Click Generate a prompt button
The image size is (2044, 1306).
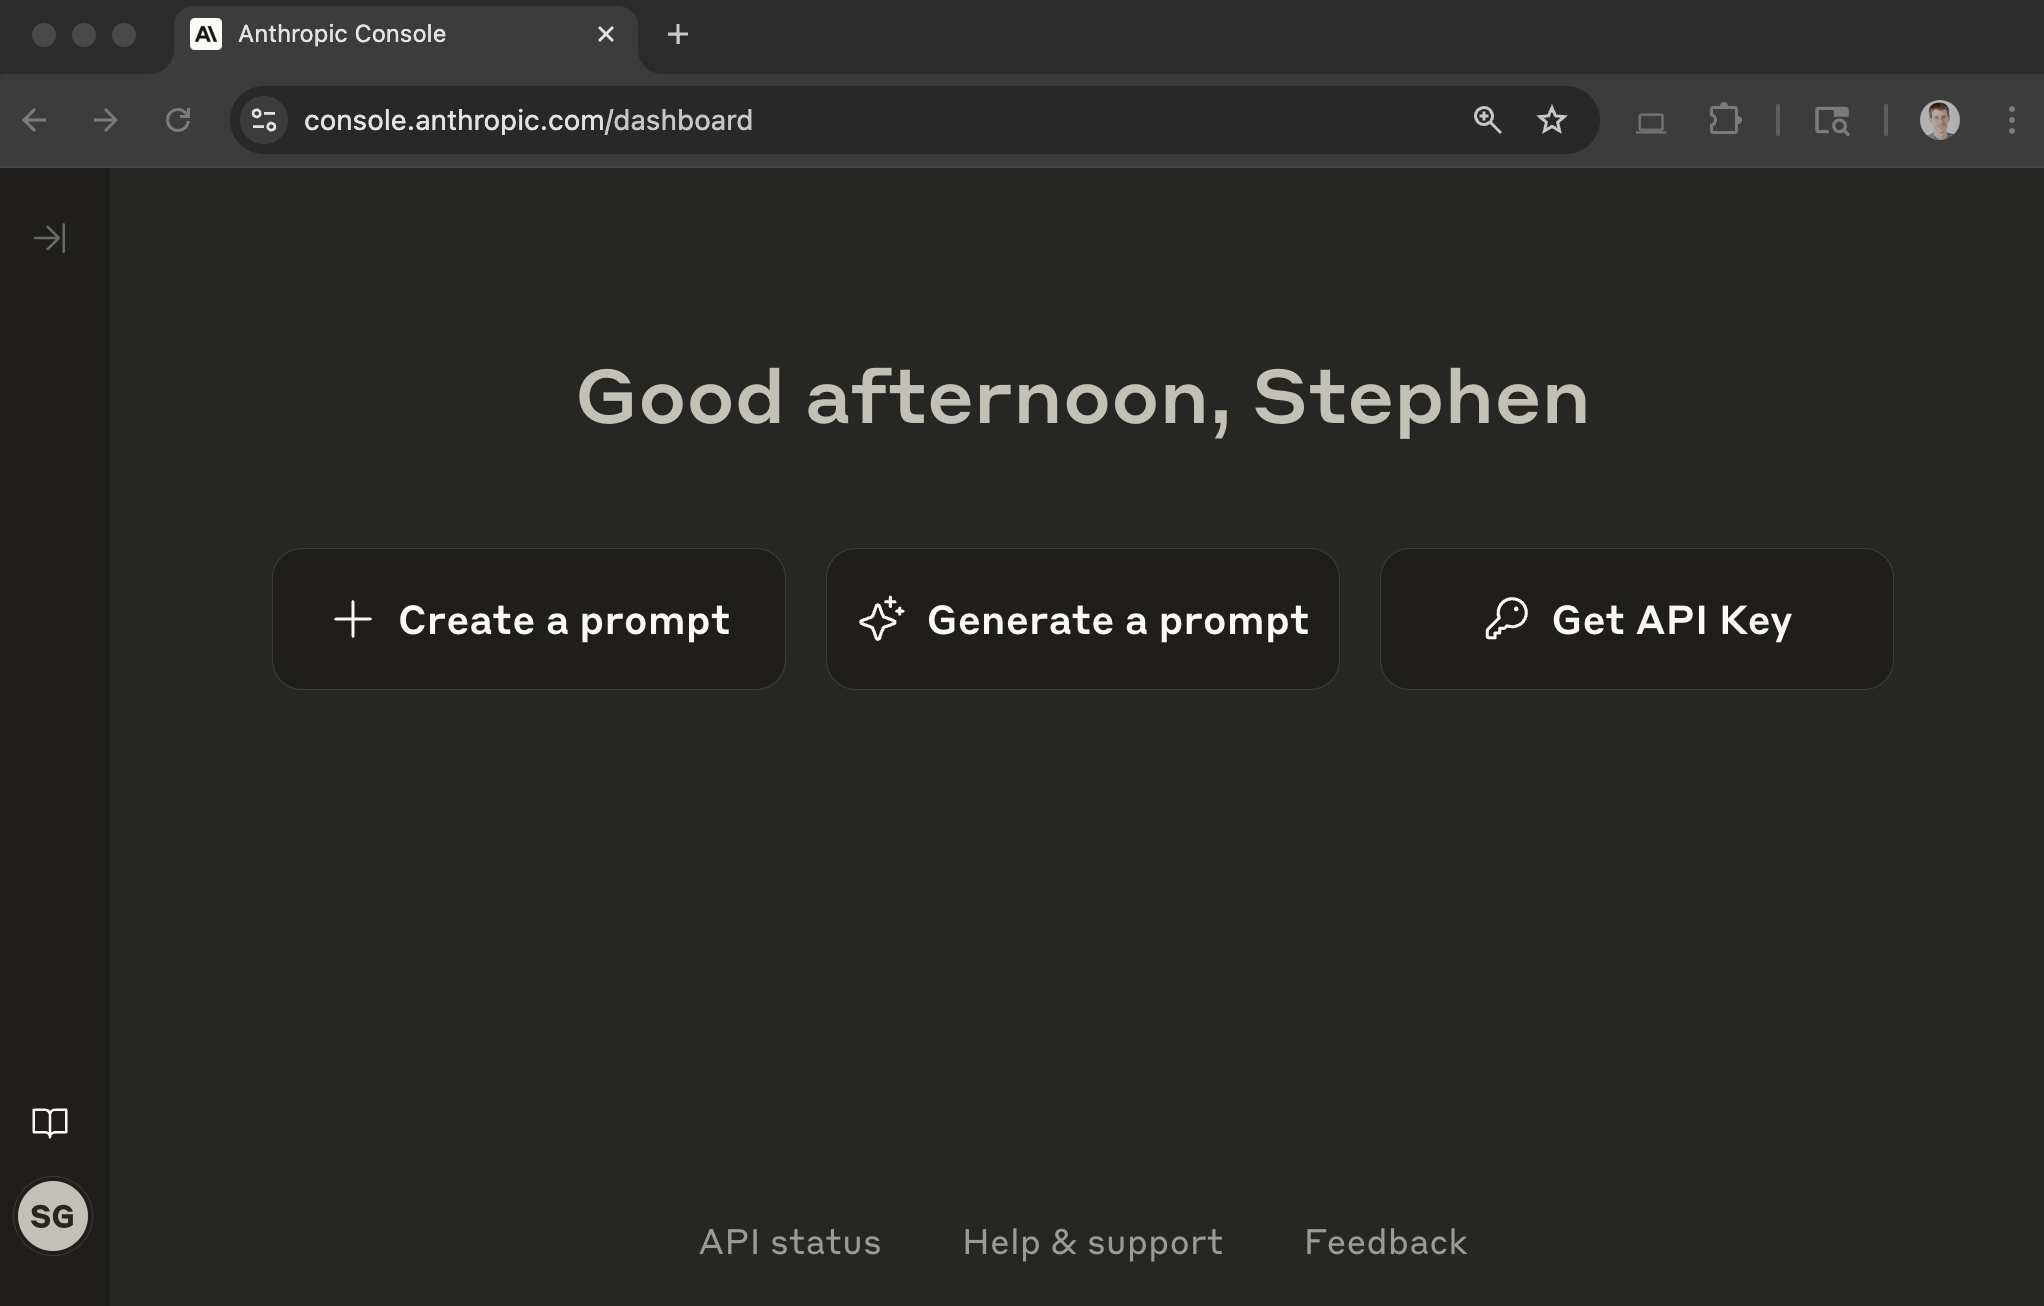1082,619
